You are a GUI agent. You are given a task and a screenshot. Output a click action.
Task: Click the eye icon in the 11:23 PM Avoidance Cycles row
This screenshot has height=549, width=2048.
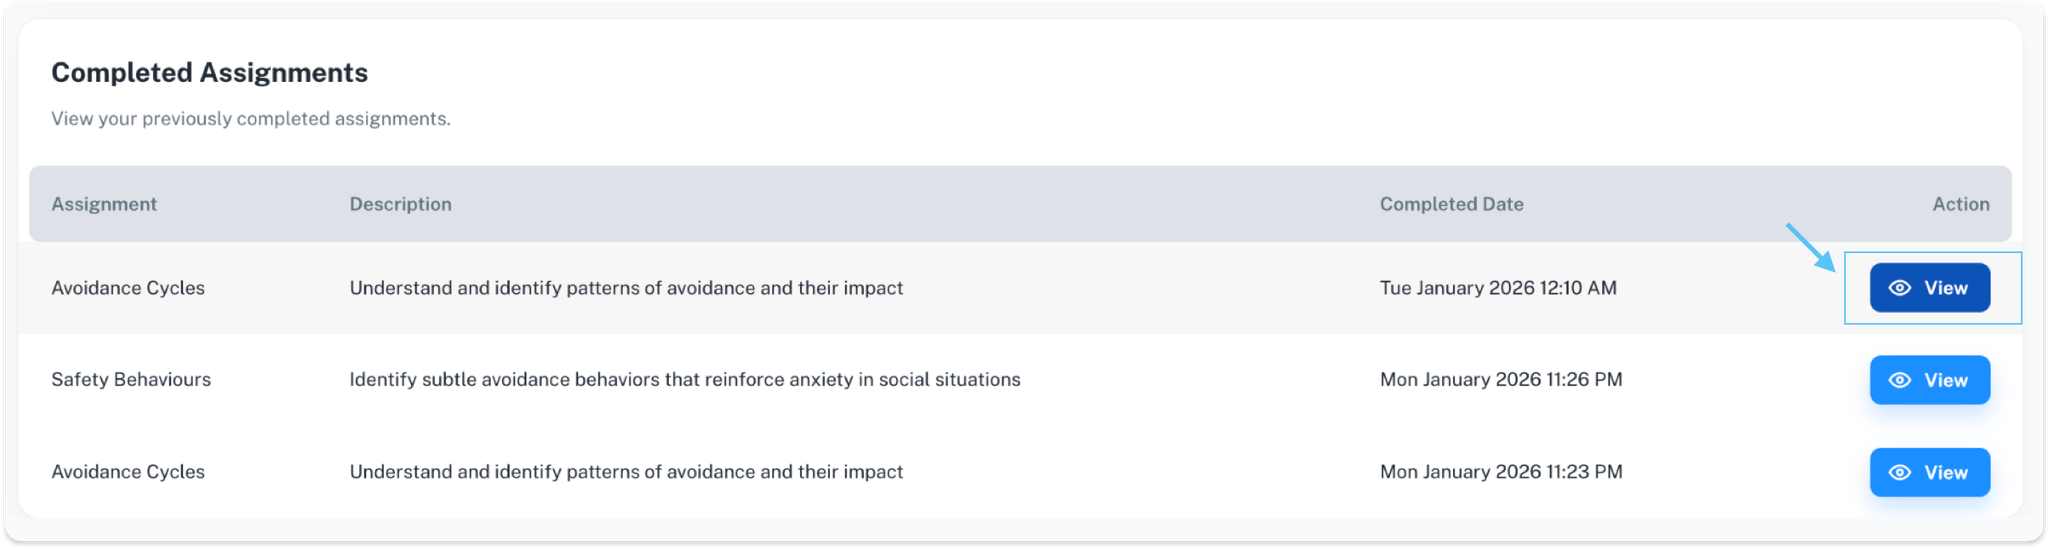tap(1899, 472)
